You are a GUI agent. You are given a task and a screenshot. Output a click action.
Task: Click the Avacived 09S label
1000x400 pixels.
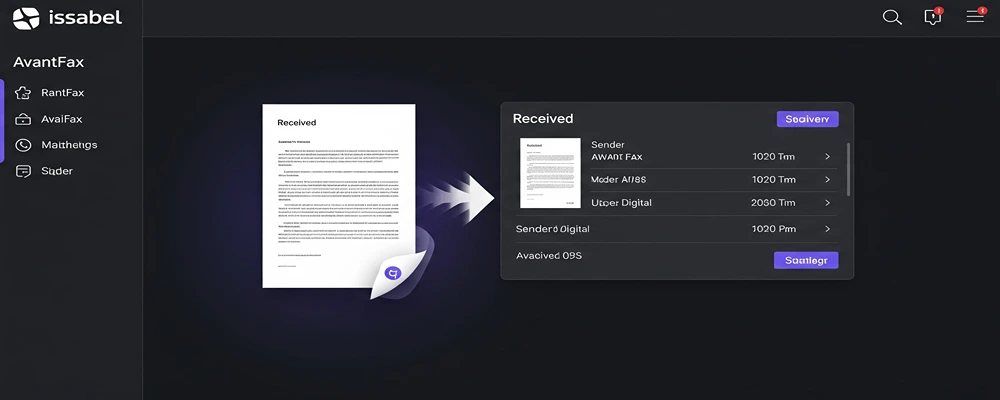coord(549,256)
